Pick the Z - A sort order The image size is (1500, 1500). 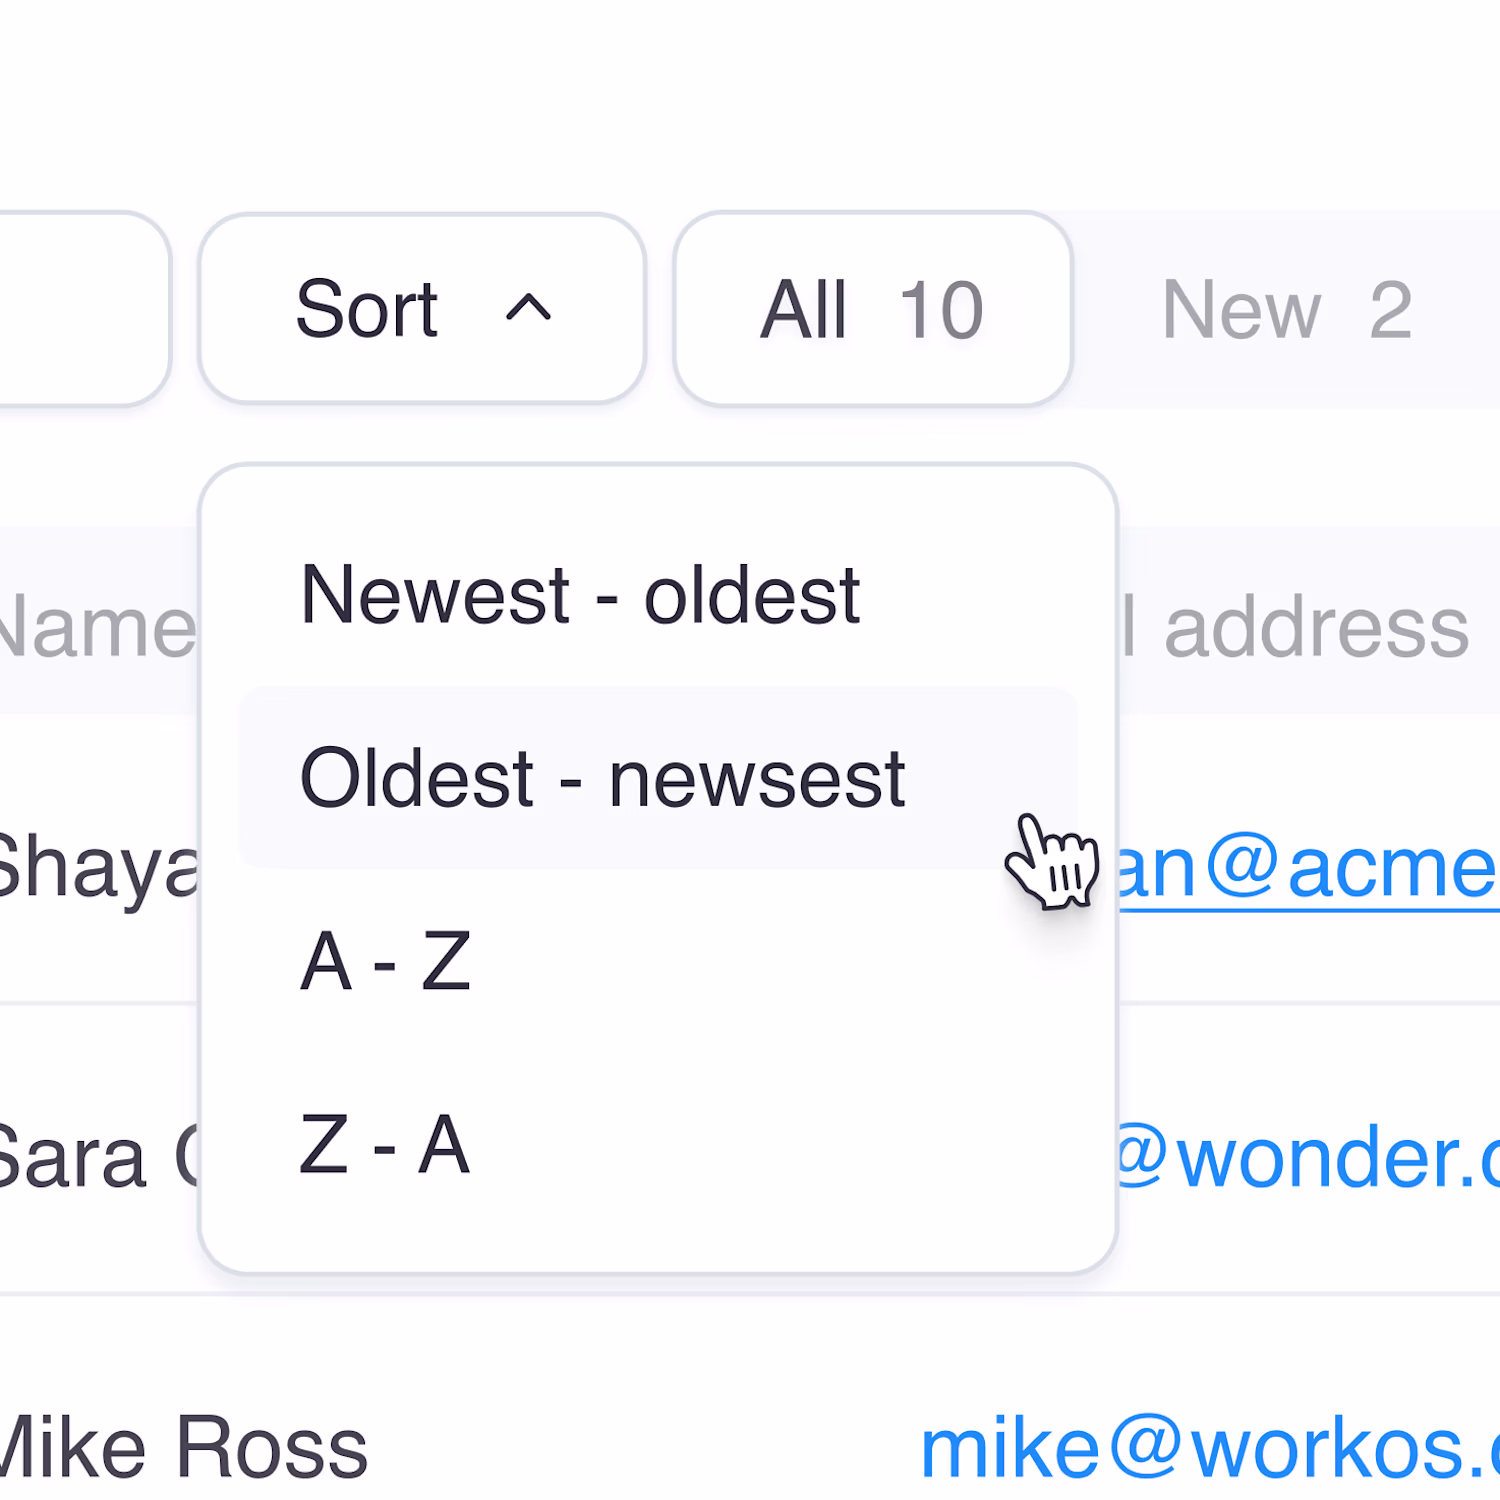coord(385,1145)
